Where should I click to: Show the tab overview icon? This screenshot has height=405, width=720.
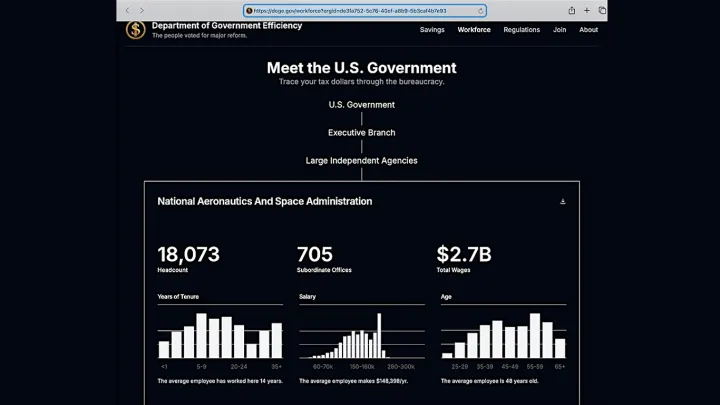point(602,11)
